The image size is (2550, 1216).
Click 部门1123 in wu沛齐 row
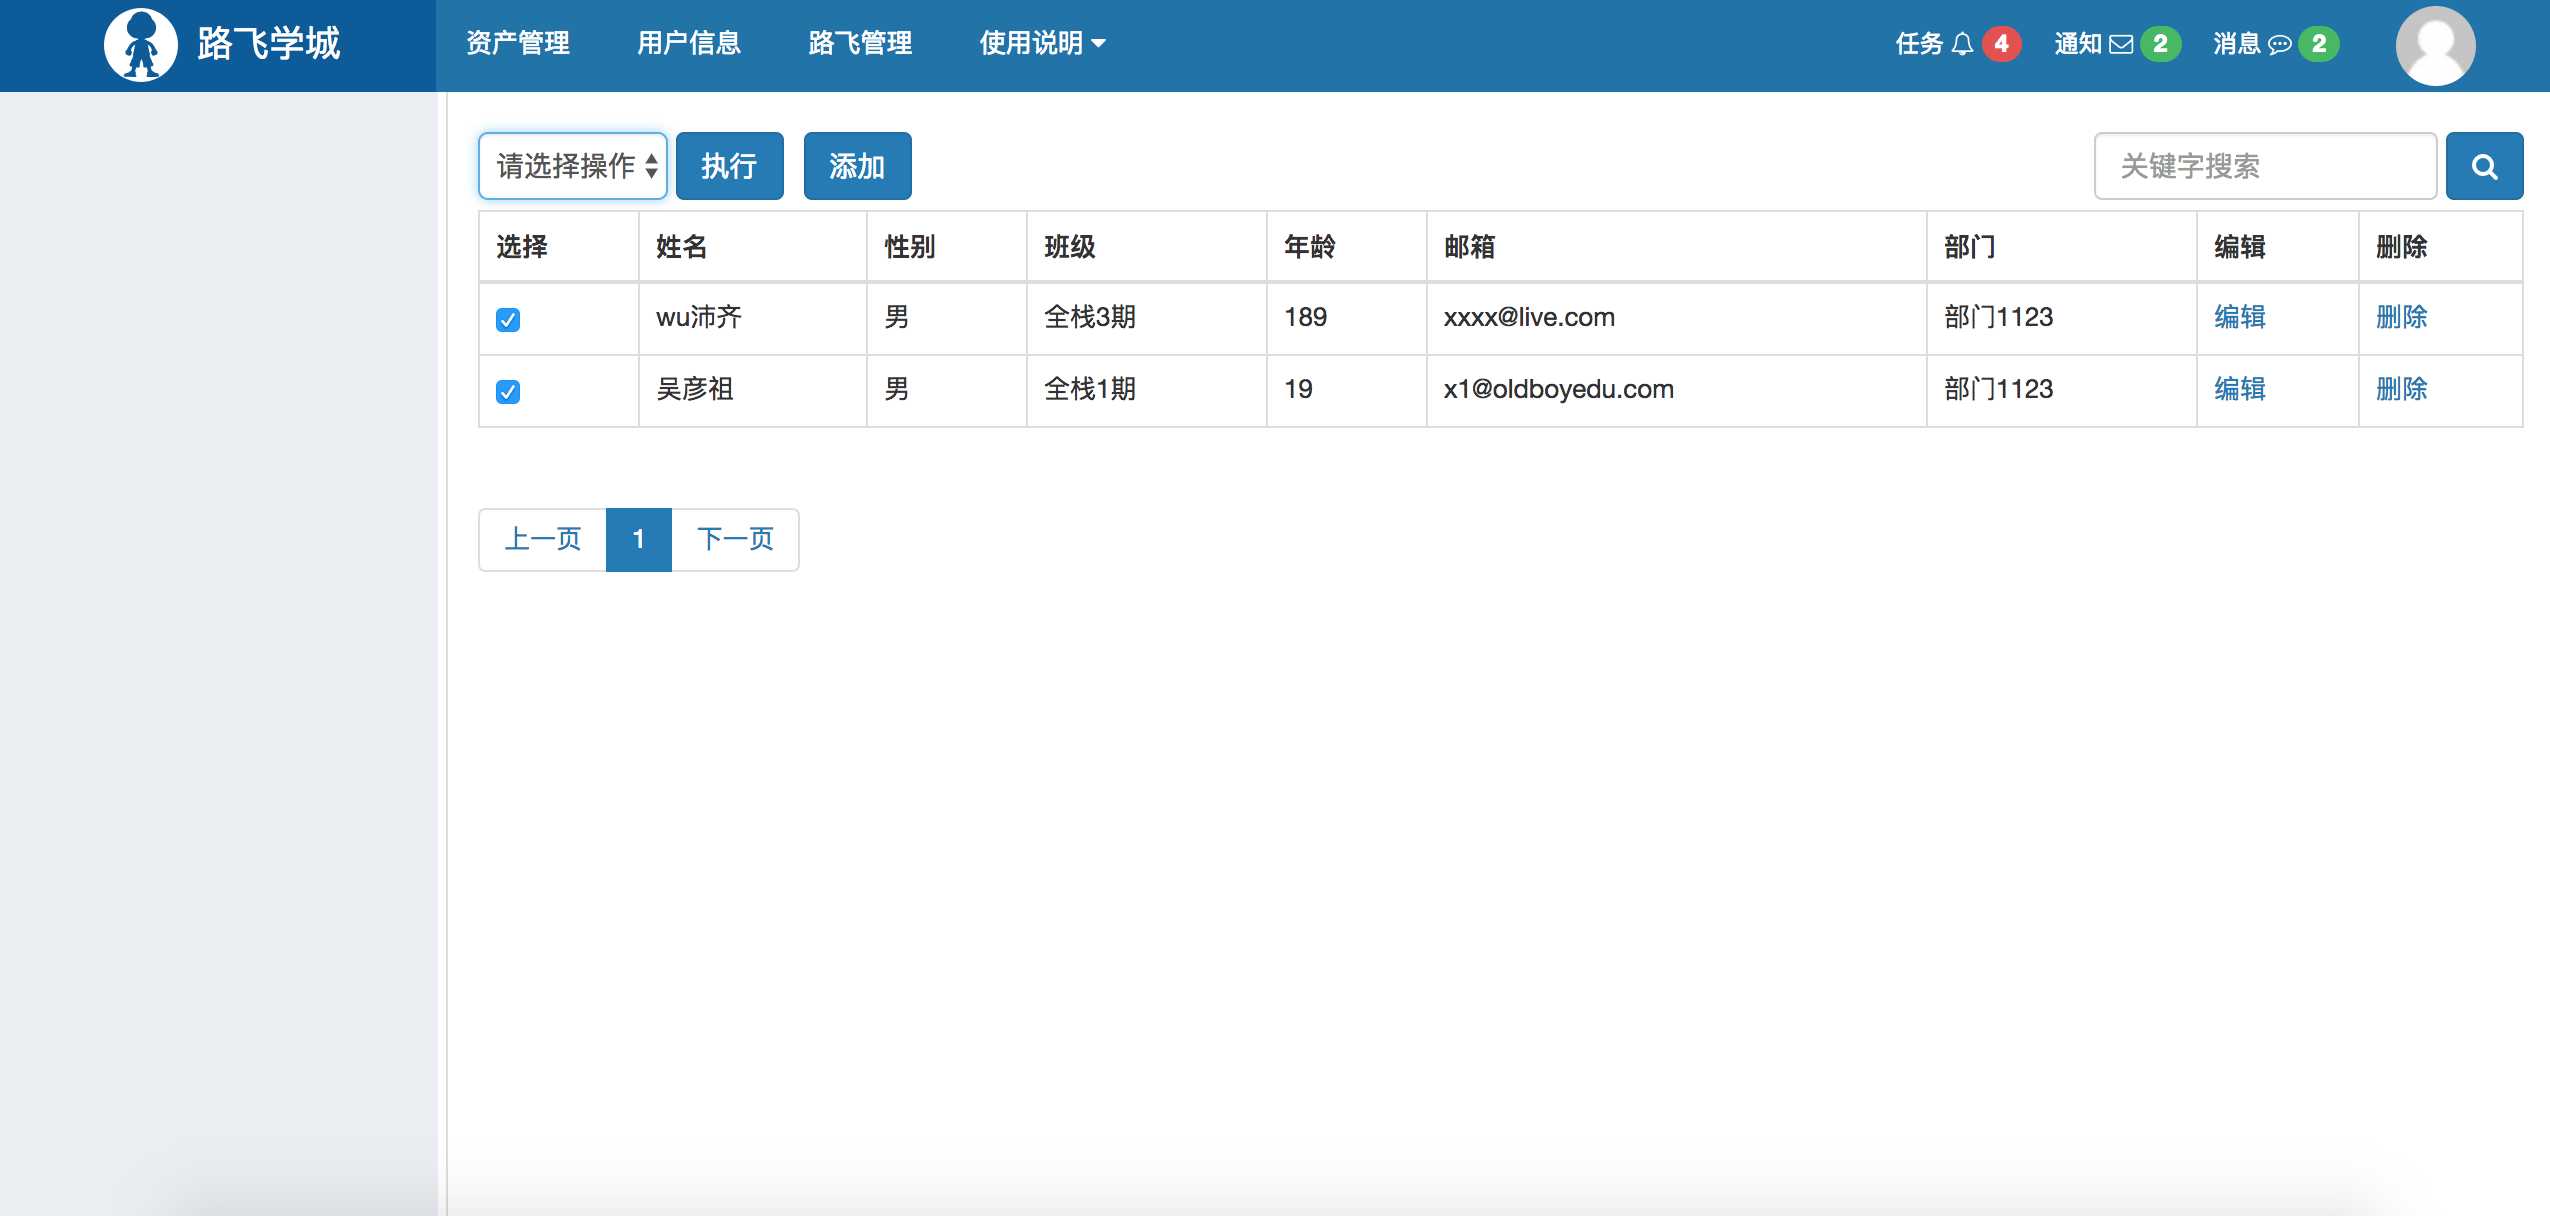pos(1999,317)
